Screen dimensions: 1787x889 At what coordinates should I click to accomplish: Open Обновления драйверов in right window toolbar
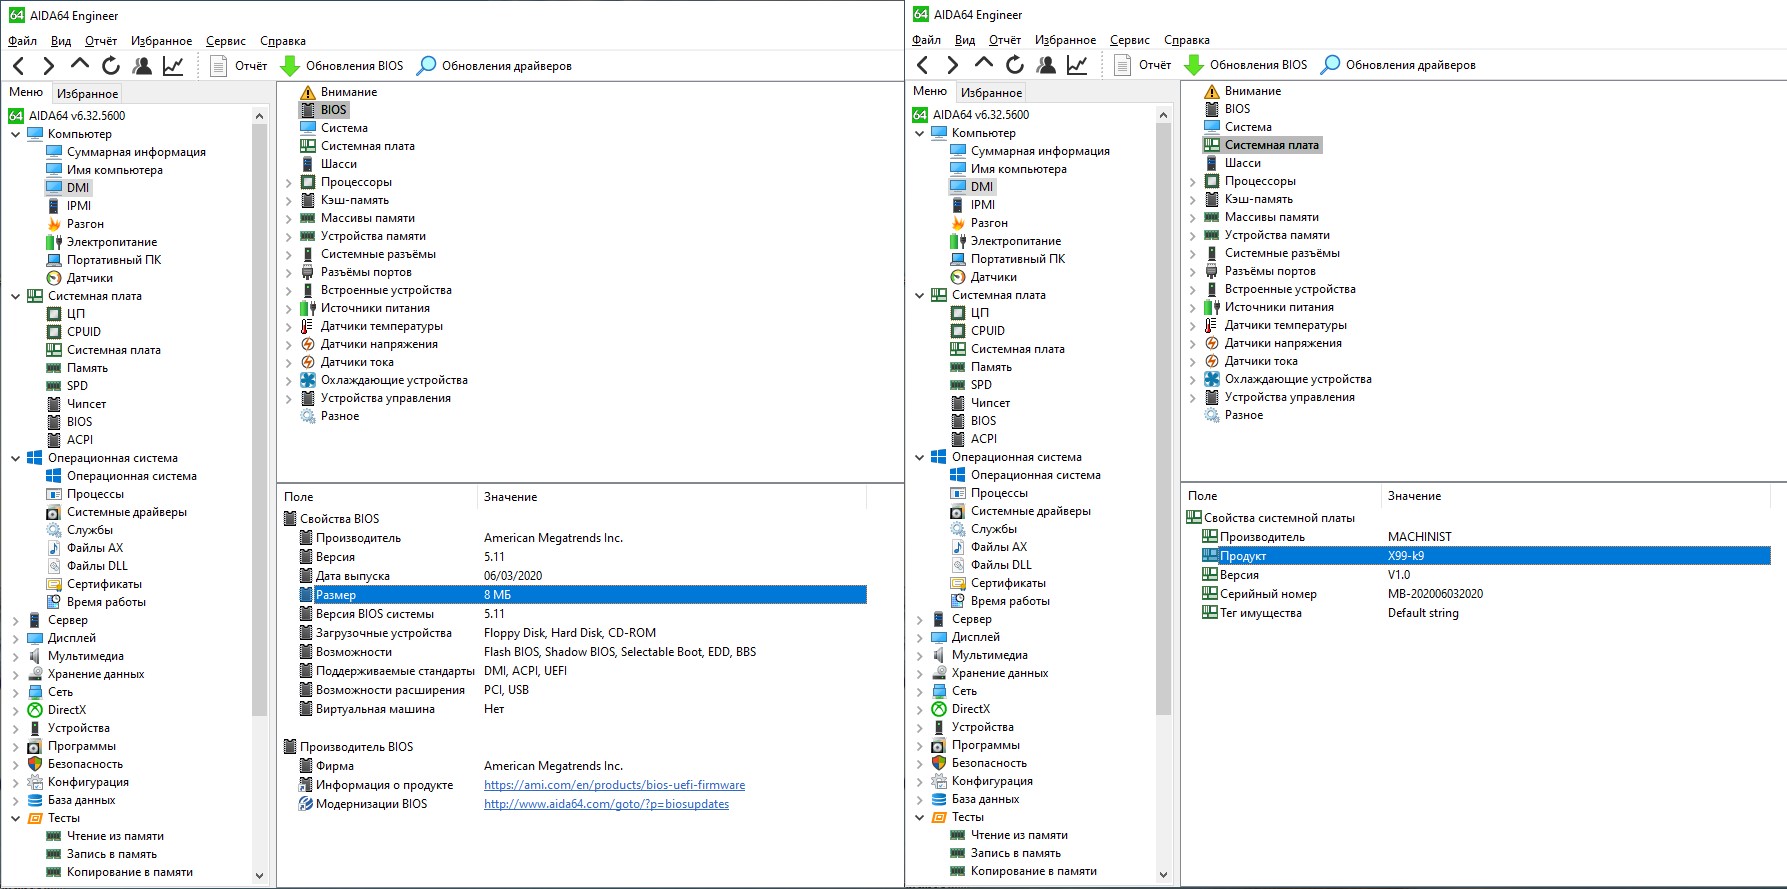pos(1398,65)
